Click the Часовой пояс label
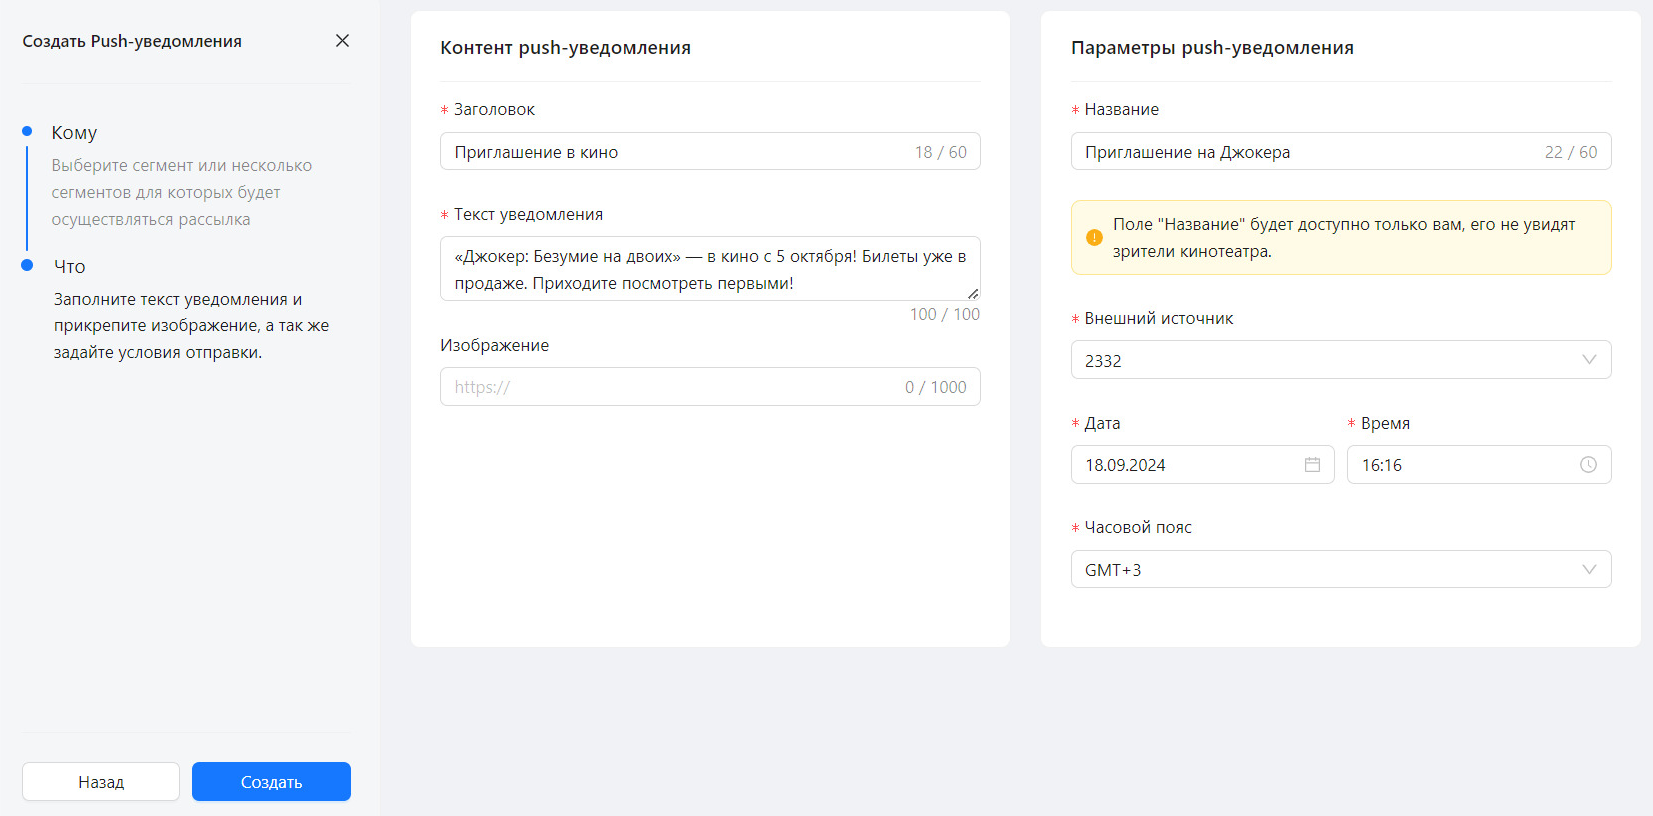This screenshot has width=1653, height=816. coord(1138,527)
